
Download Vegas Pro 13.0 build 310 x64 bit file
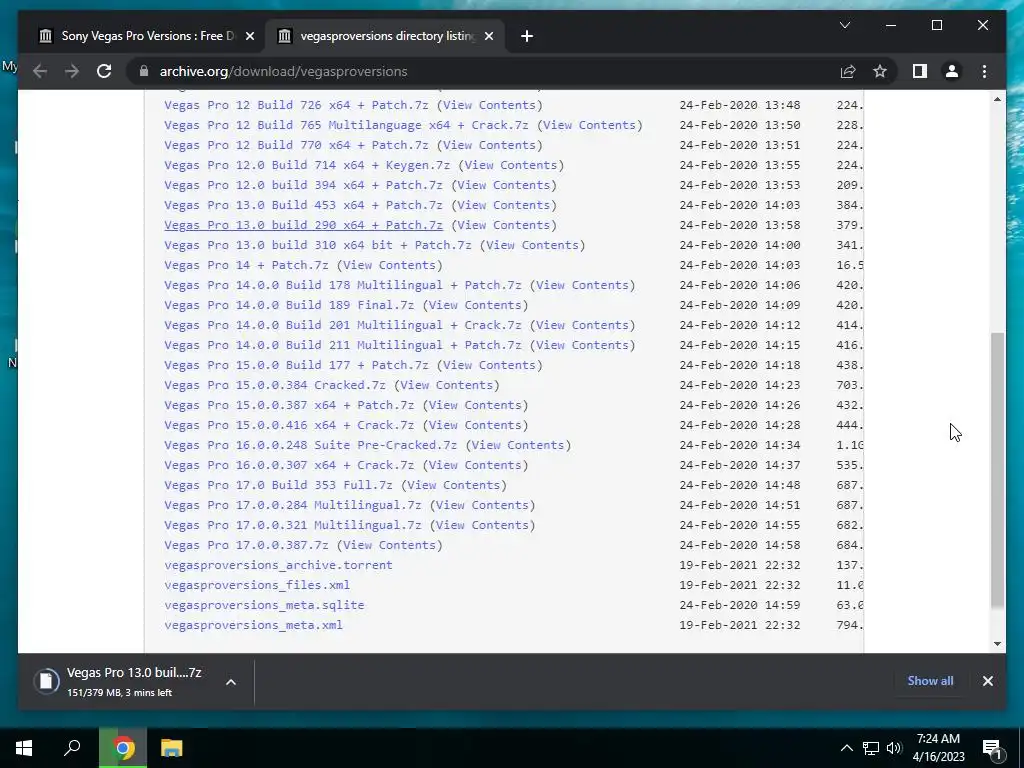click(318, 245)
